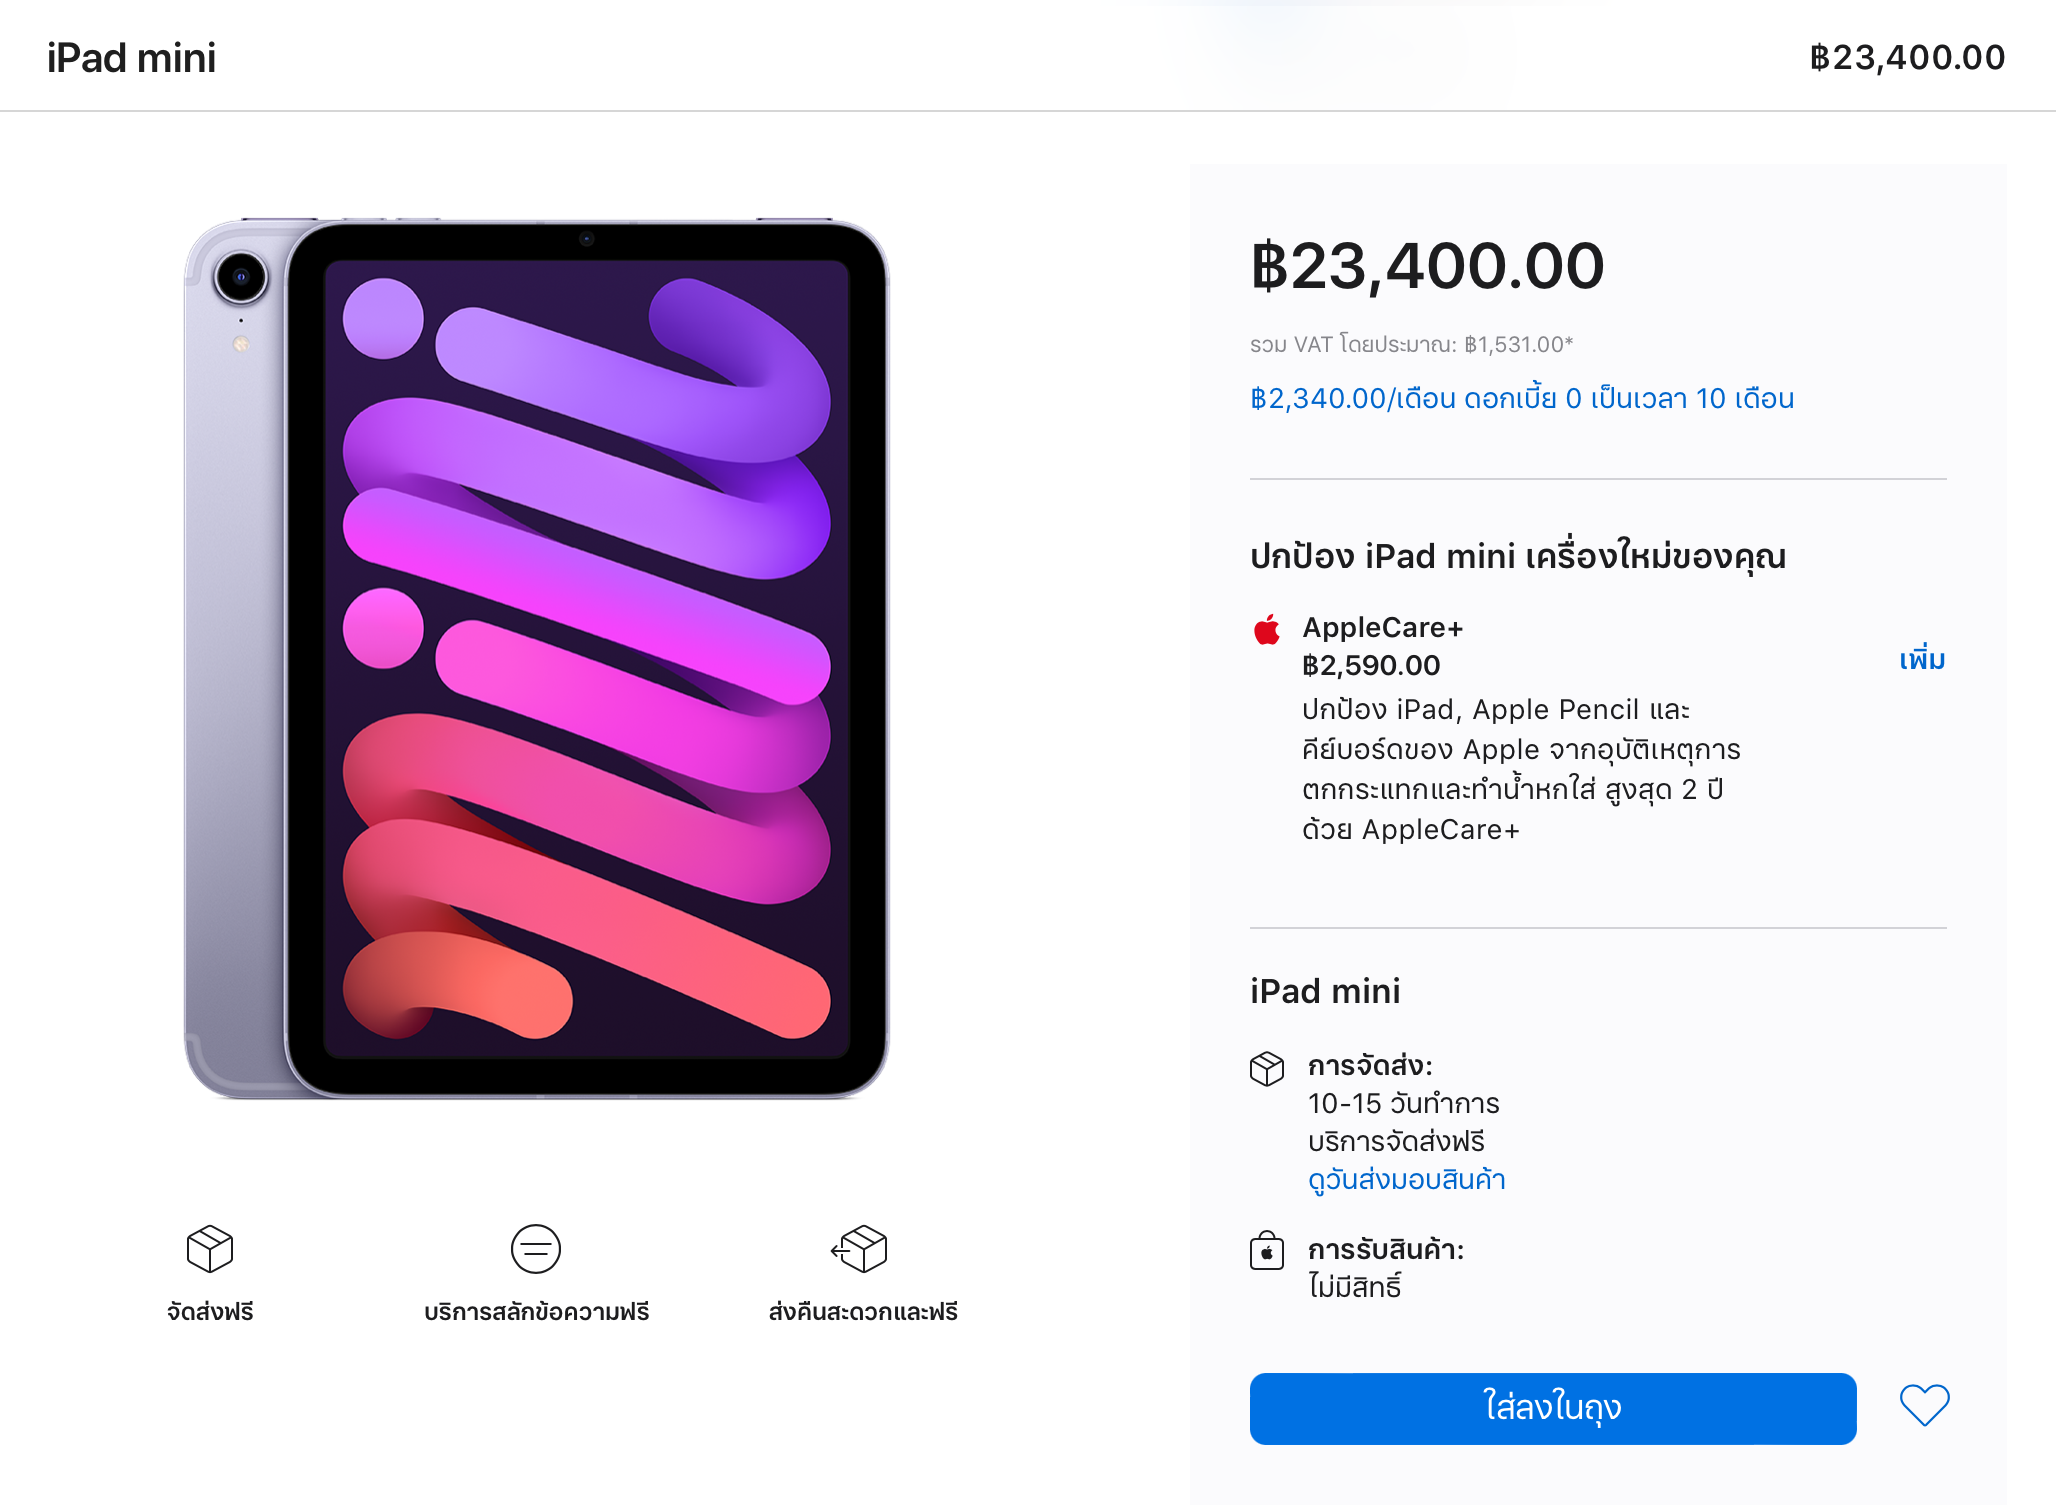Open the ดูวันส่งมอบสินค้า delivery dates link
The image size is (2056, 1506).
click(1406, 1180)
